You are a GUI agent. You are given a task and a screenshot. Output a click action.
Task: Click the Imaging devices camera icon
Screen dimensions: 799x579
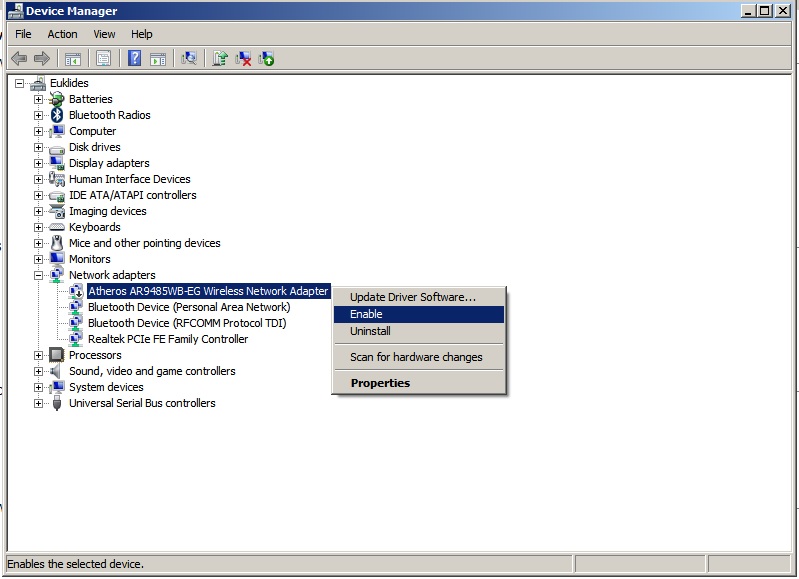point(57,211)
